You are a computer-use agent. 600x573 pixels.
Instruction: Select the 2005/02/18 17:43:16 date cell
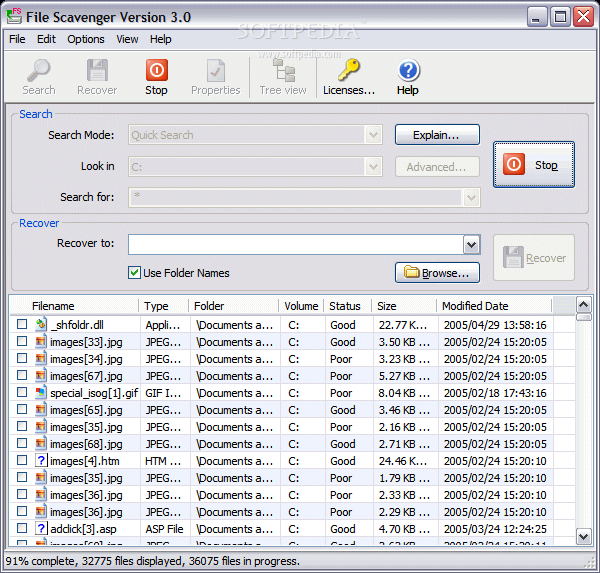[495, 393]
